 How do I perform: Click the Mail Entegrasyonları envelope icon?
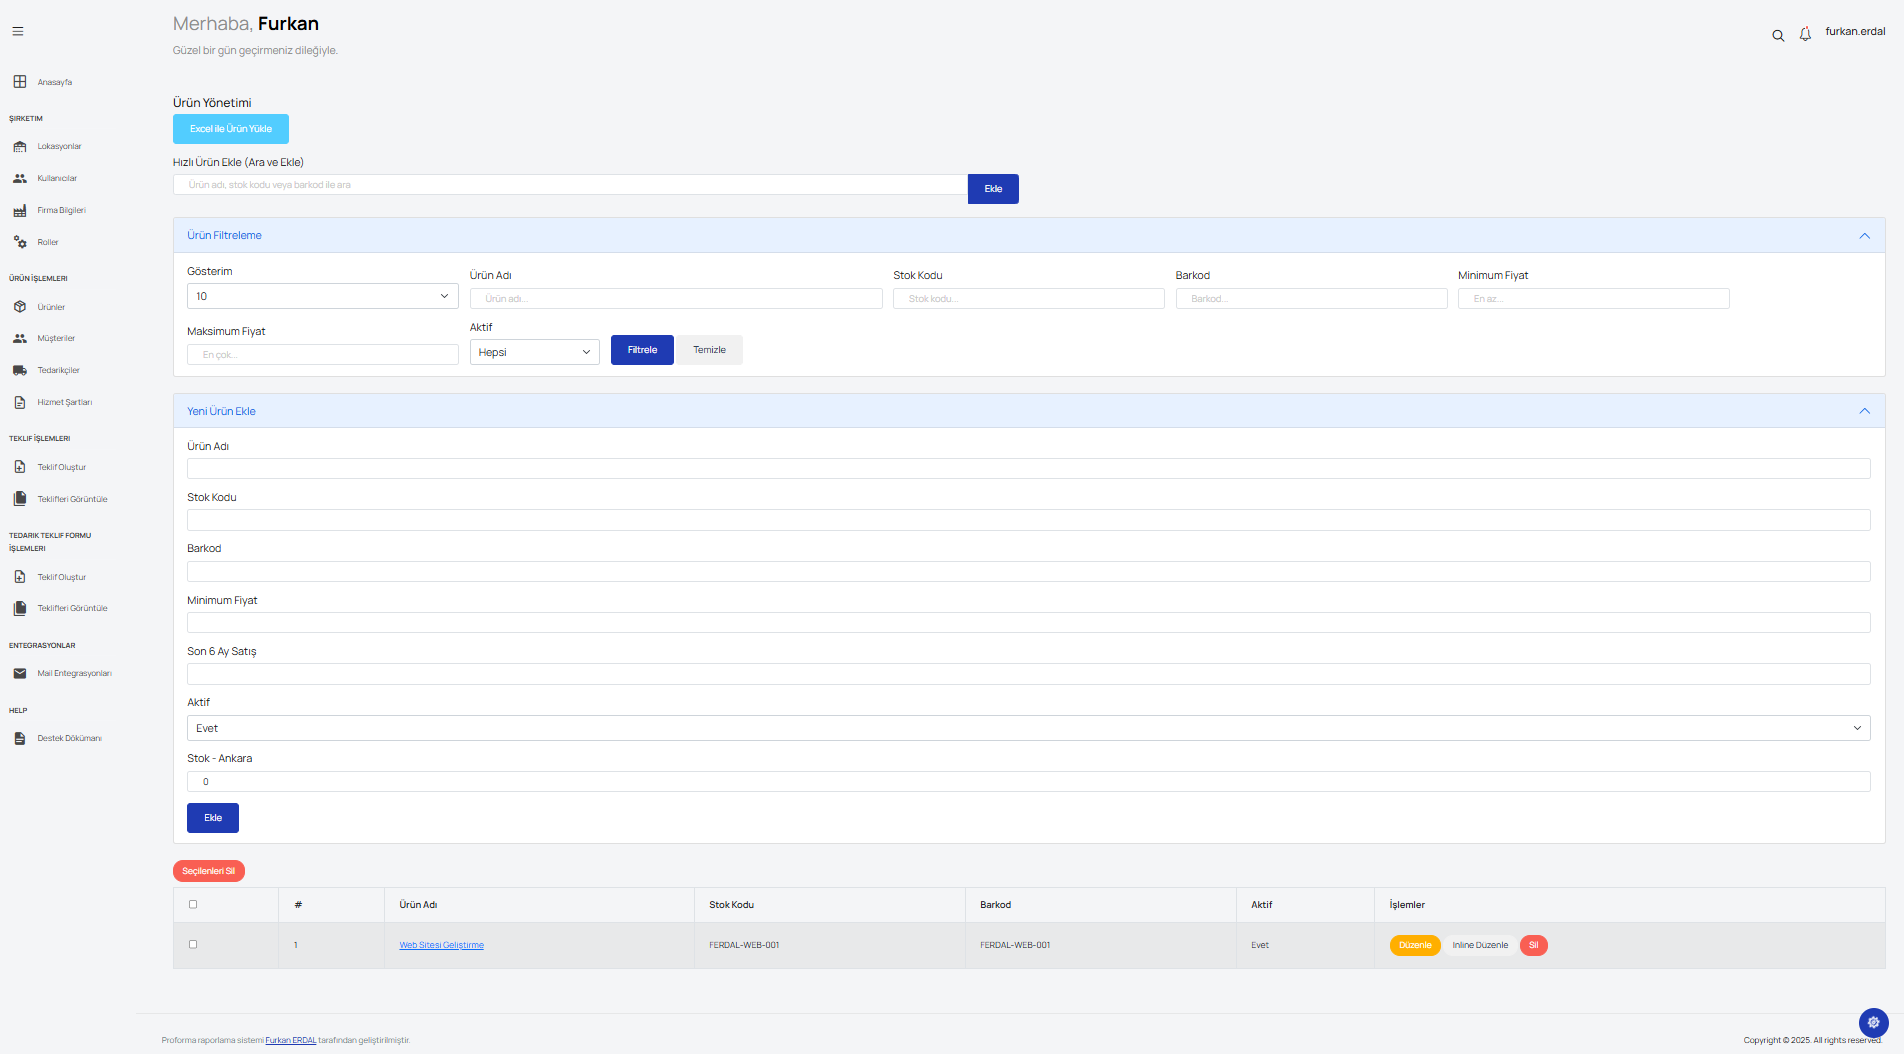pyautogui.click(x=20, y=673)
